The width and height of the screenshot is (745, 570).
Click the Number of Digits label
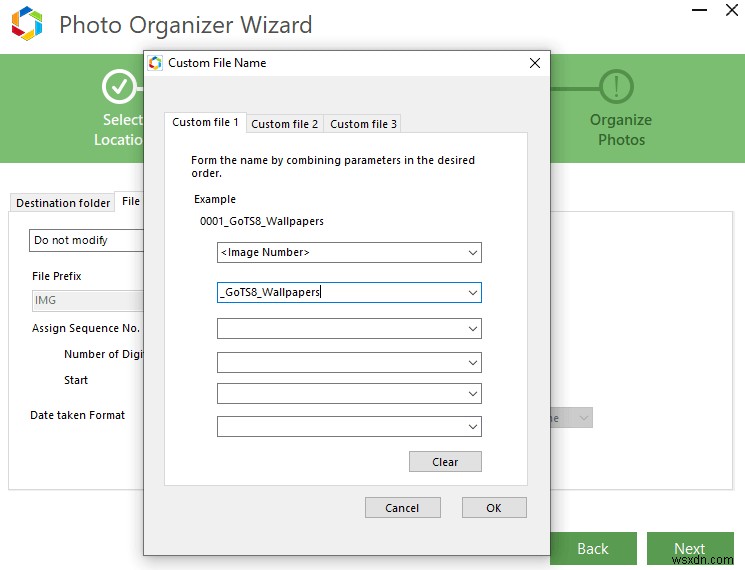click(104, 354)
